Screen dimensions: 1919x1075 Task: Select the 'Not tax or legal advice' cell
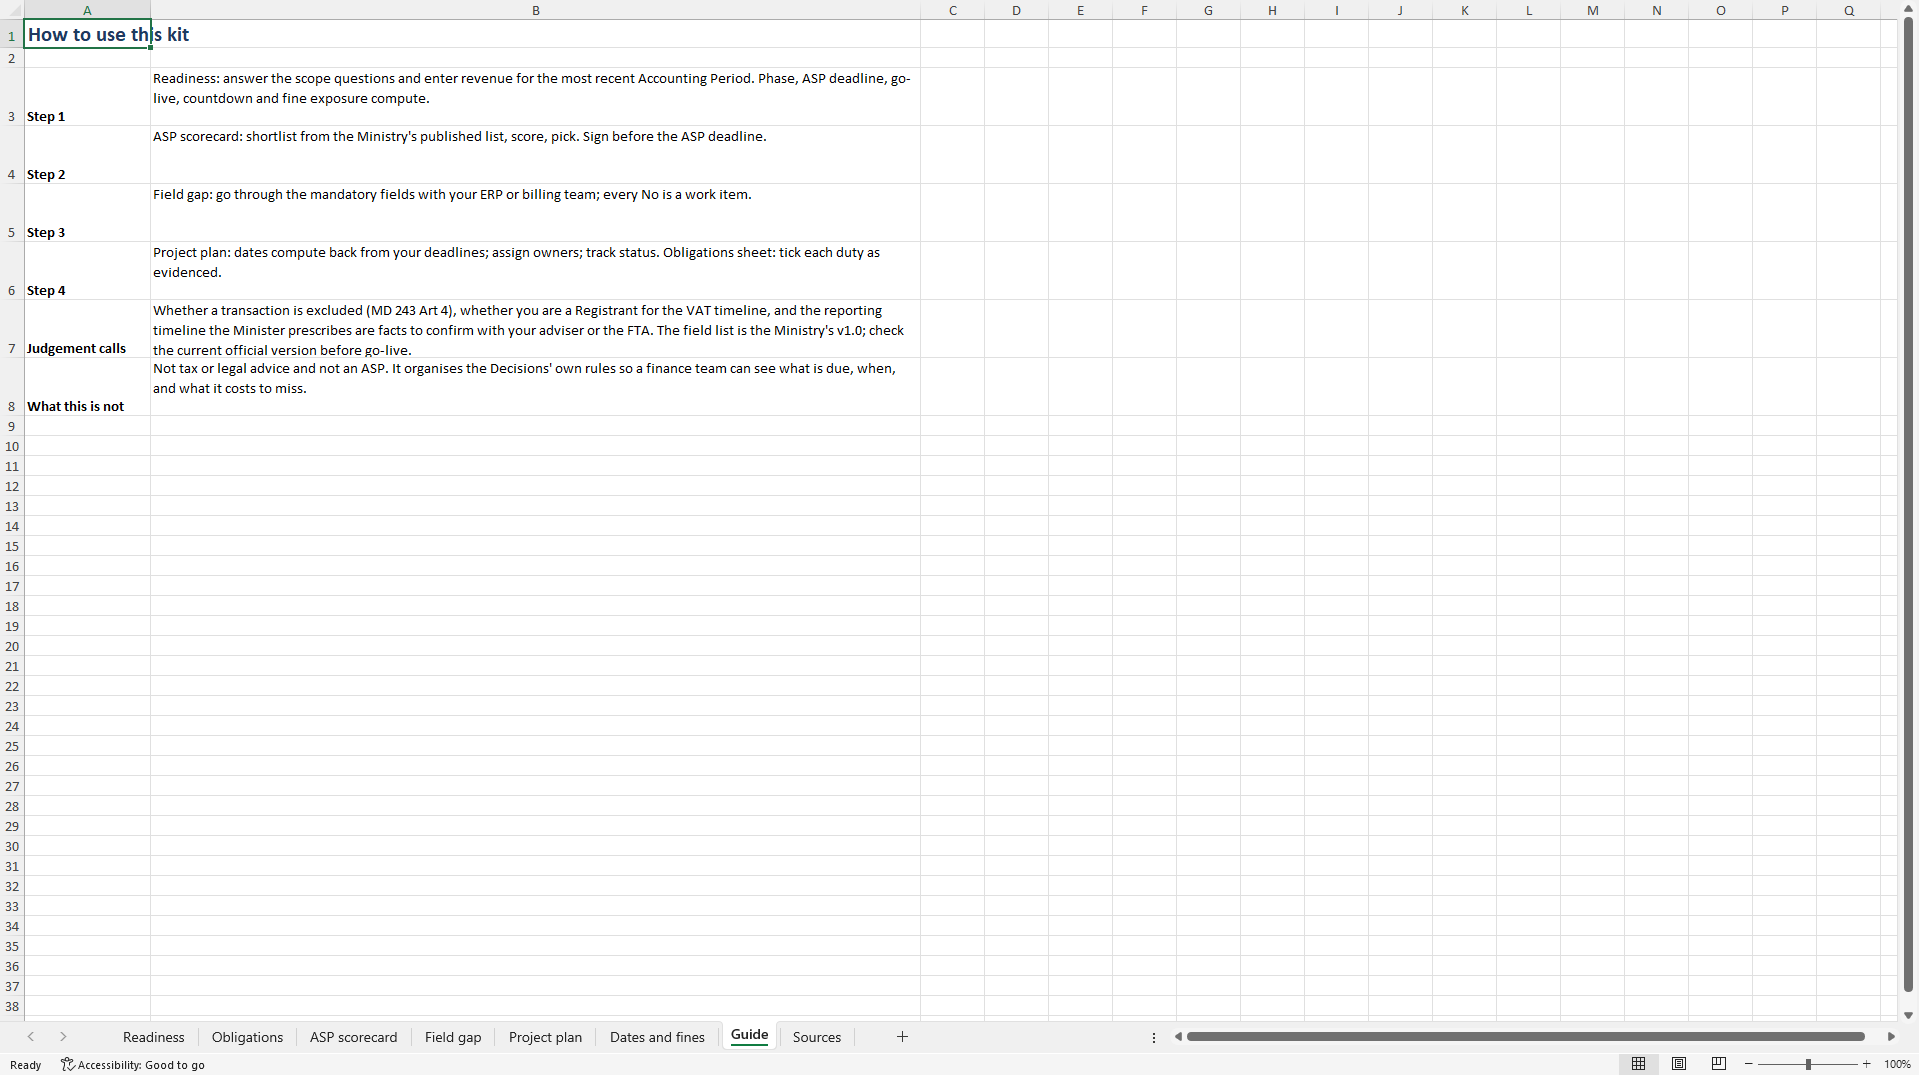point(536,387)
